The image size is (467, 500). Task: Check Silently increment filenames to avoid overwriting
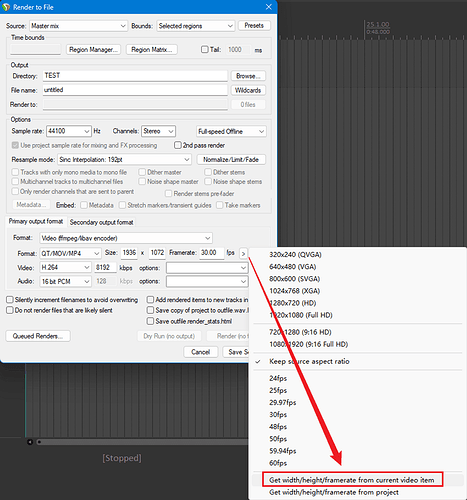click(x=10, y=300)
